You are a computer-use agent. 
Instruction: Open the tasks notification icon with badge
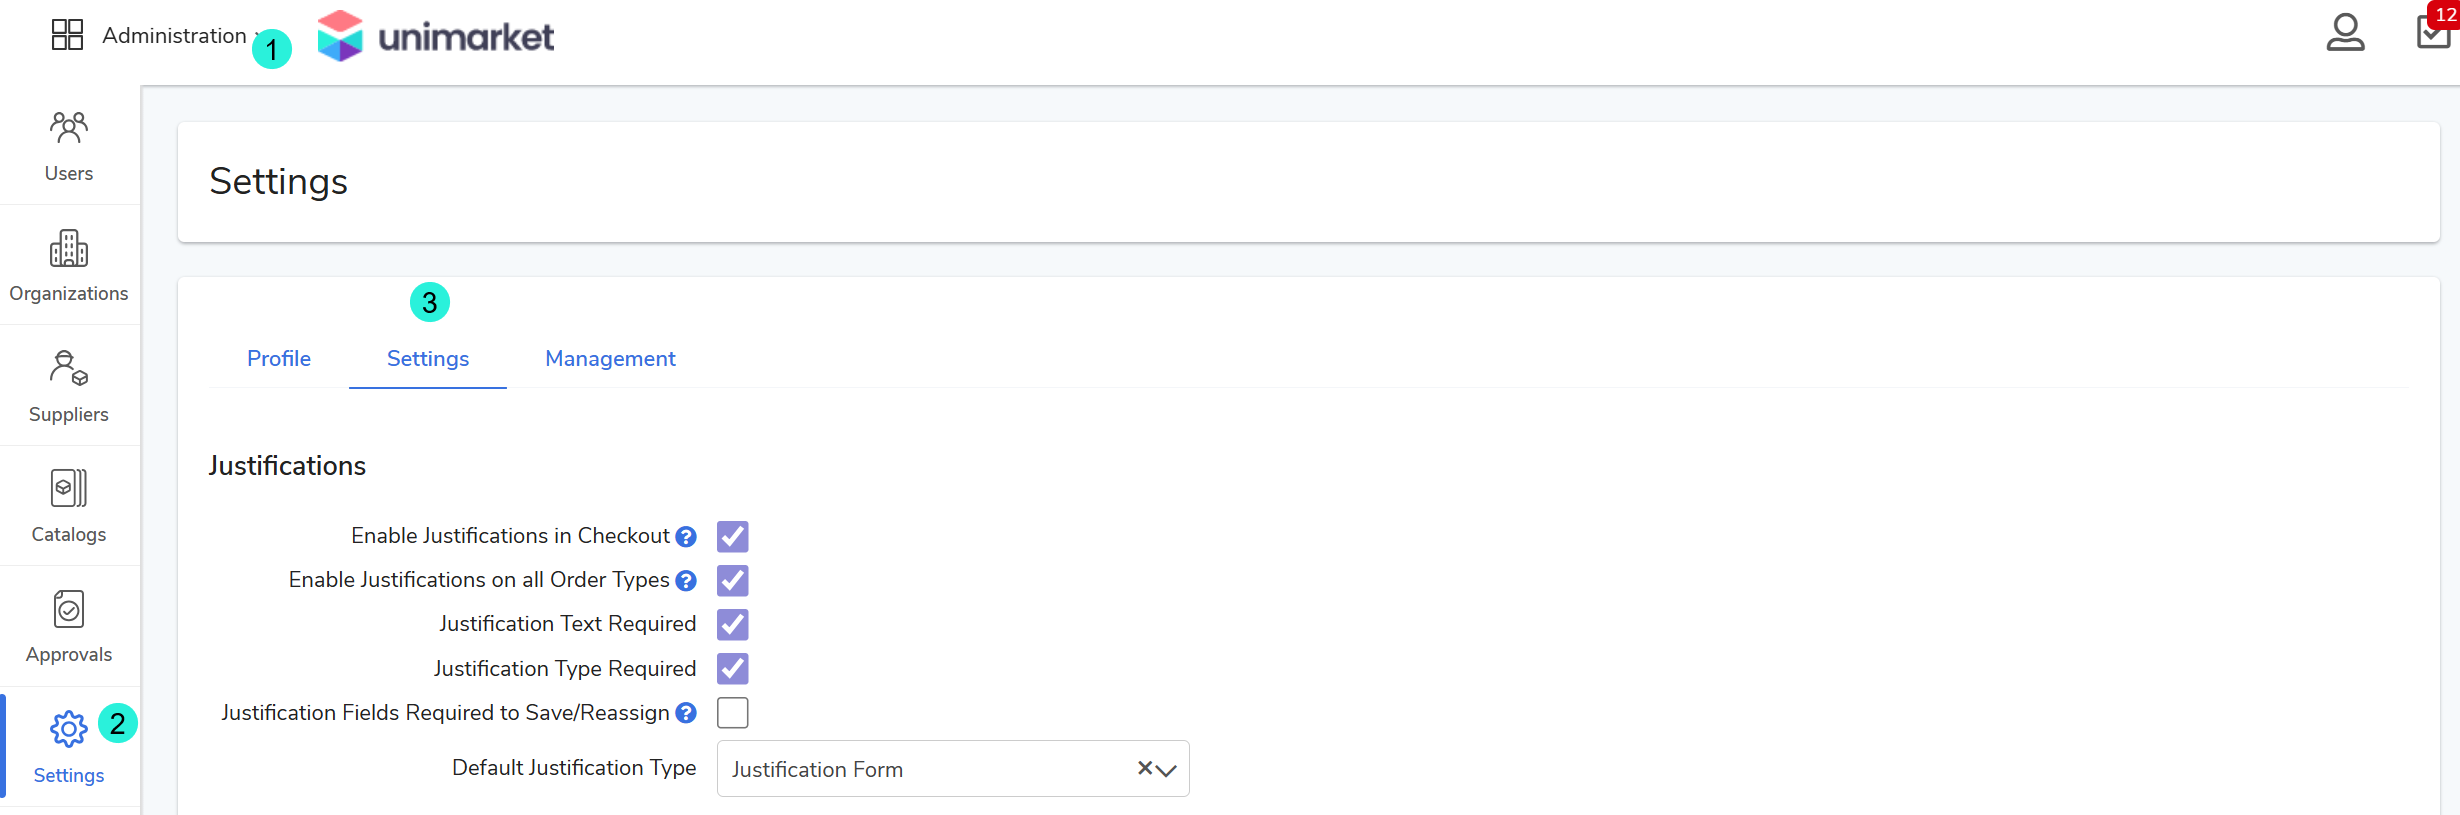coord(2432,32)
